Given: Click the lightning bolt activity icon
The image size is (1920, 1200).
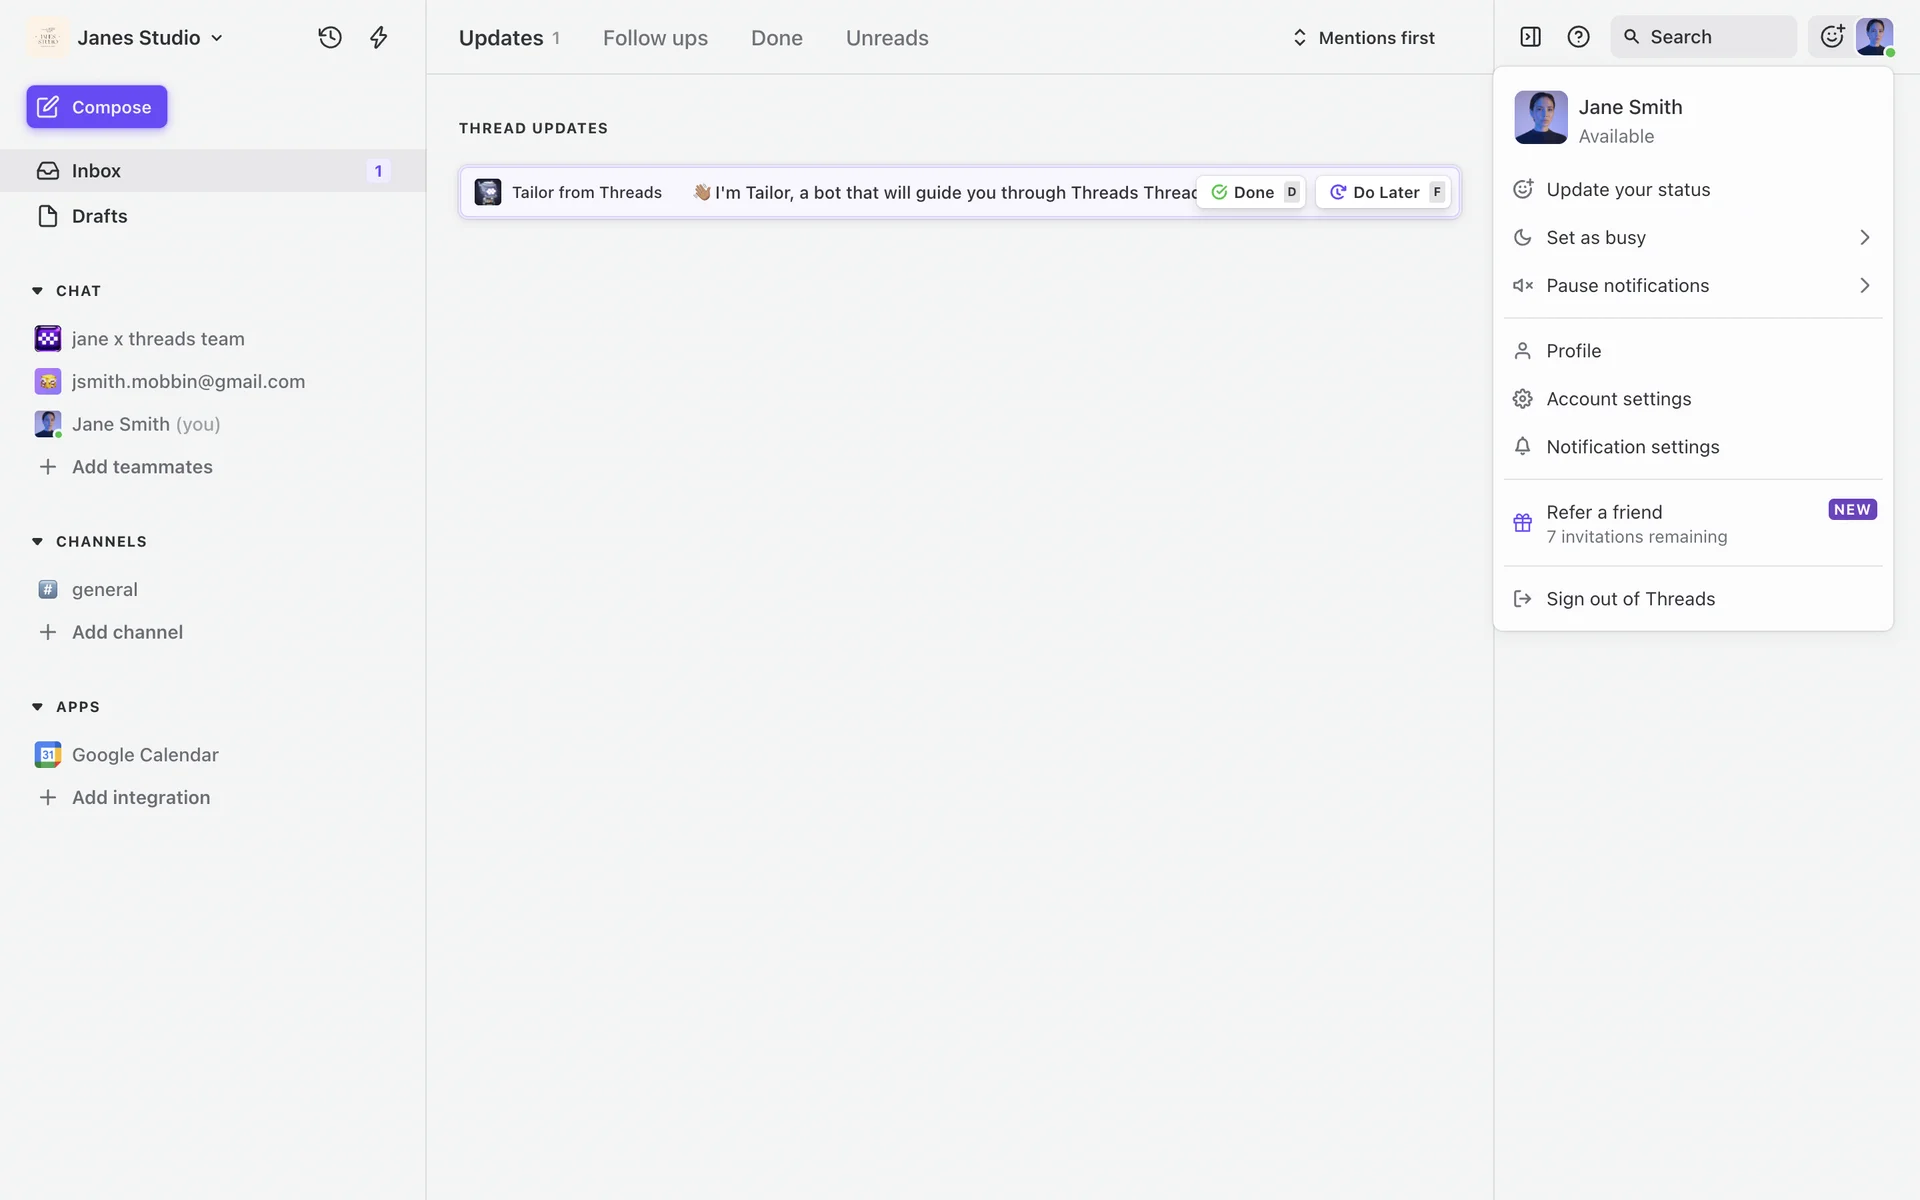Looking at the screenshot, I should pos(379,38).
